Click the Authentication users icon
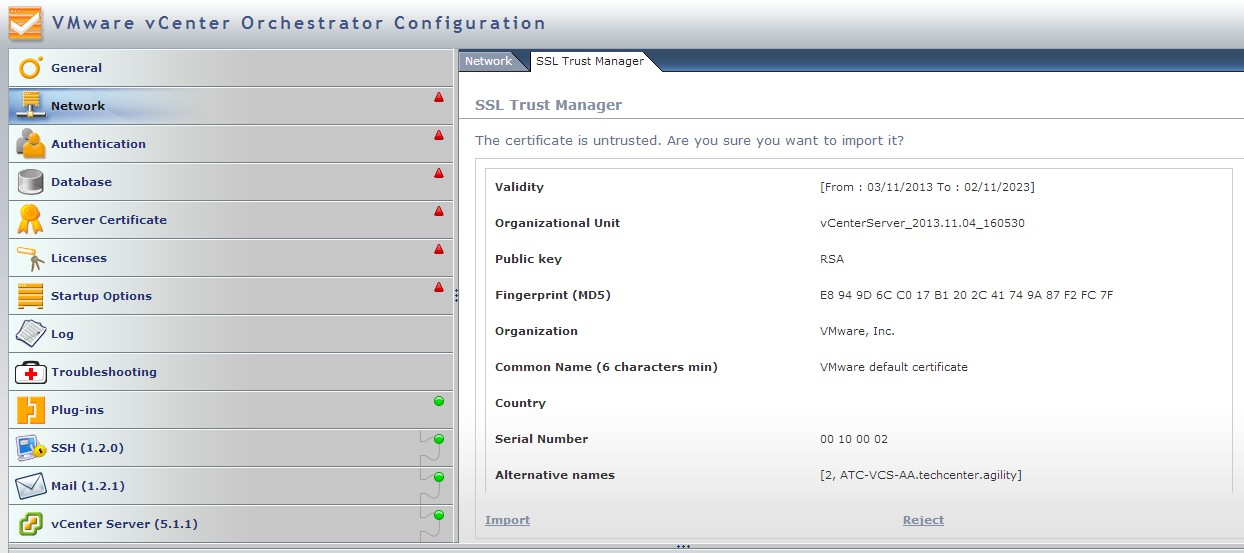 click(31, 144)
